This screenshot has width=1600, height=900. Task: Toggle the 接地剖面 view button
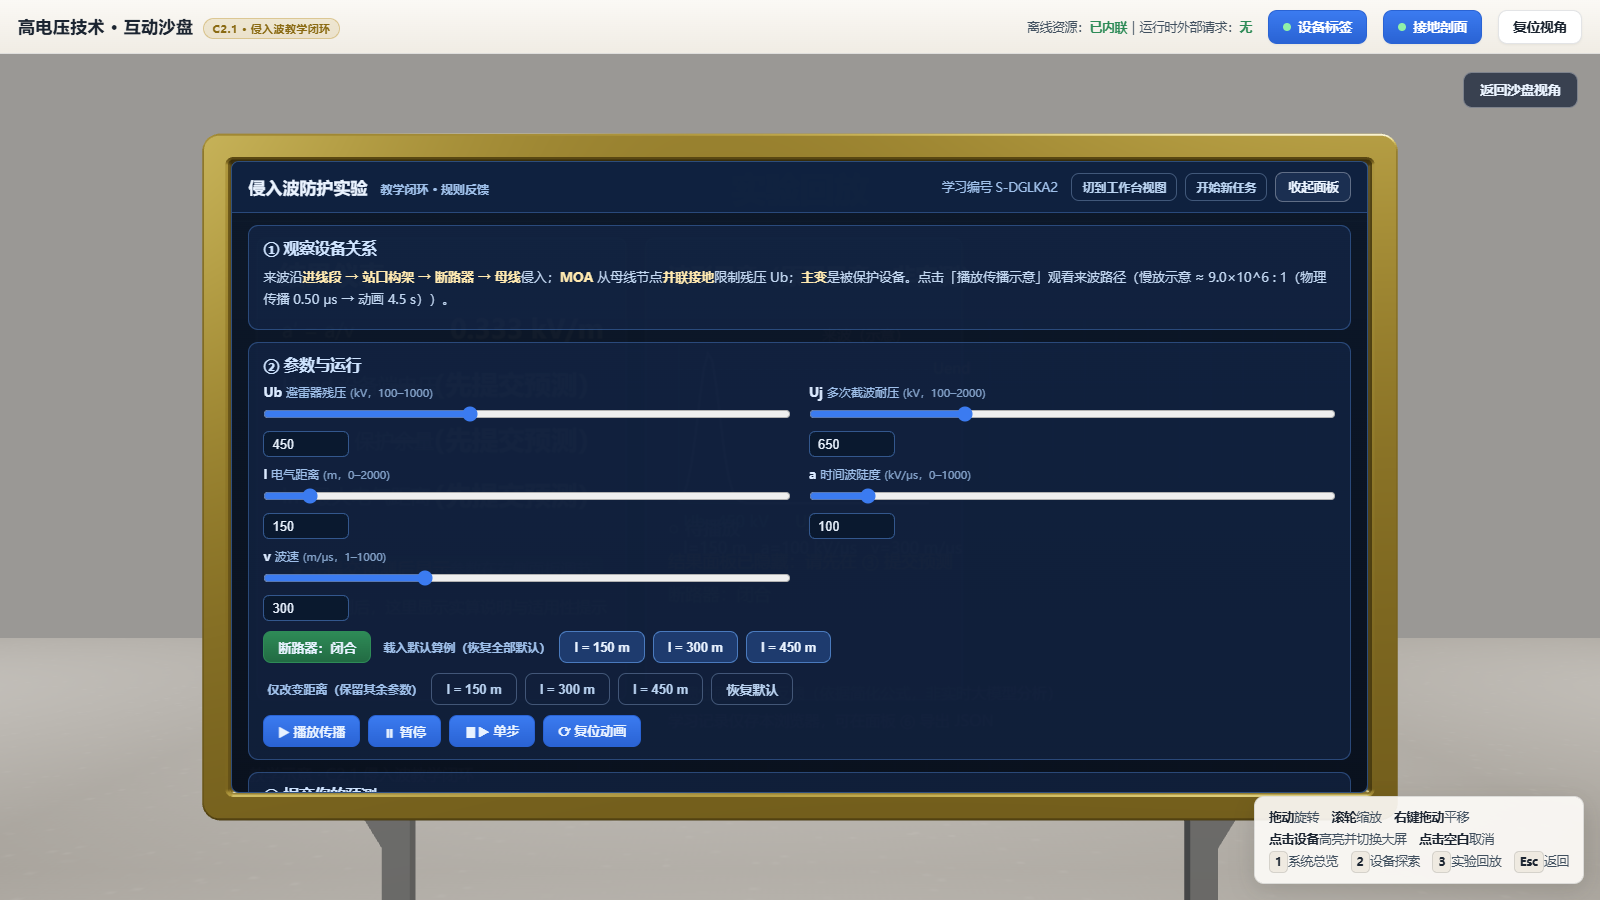click(1432, 27)
